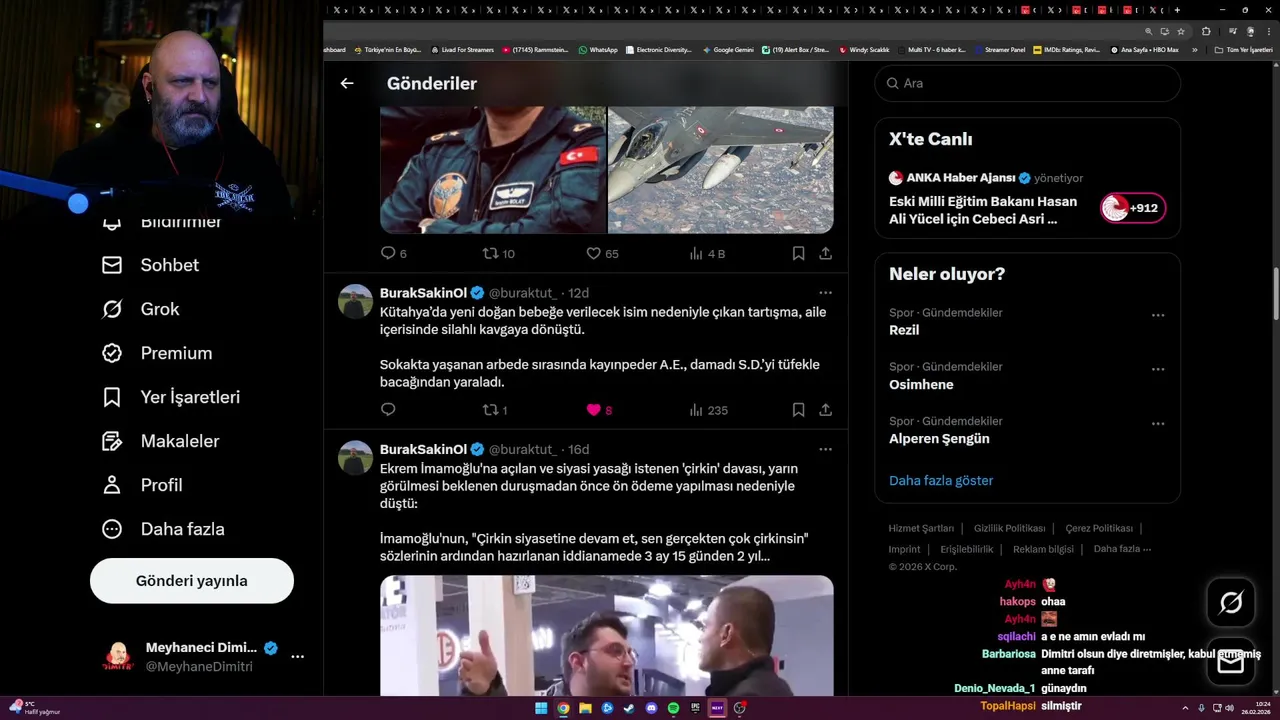Viewport: 1280px width, 720px height.
Task: Open Streamer Panel bookmark
Action: click(999, 49)
